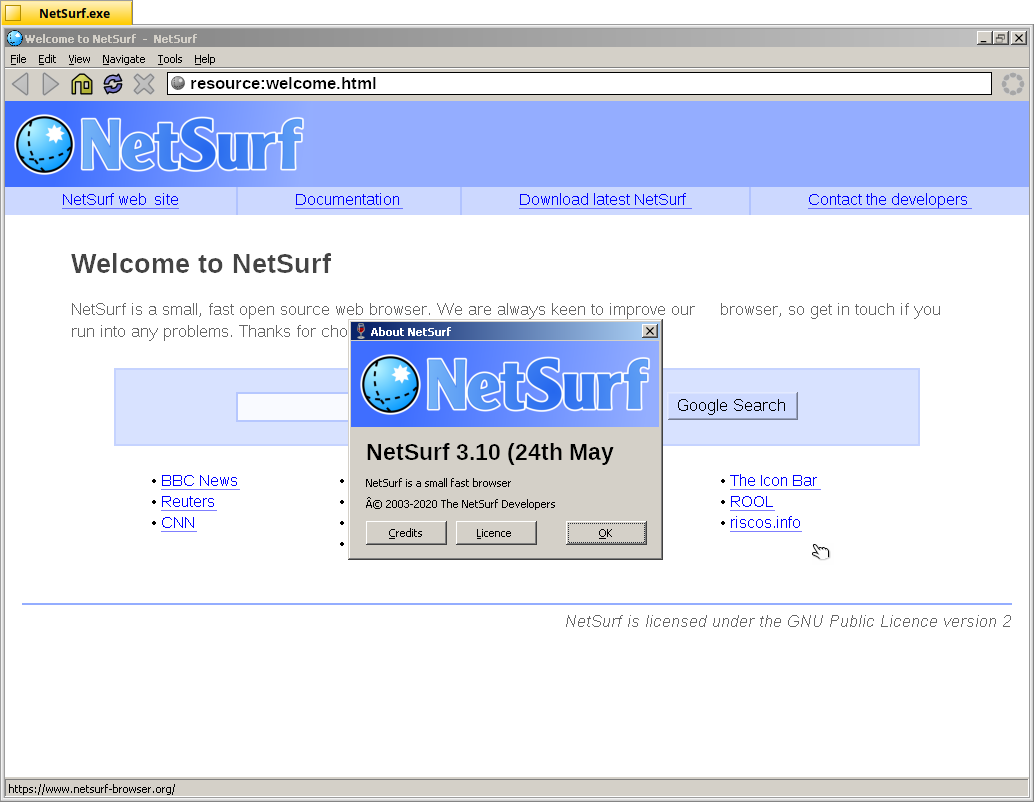Visit the CNN link
Viewport: 1034px width, 802px height.
[x=178, y=523]
